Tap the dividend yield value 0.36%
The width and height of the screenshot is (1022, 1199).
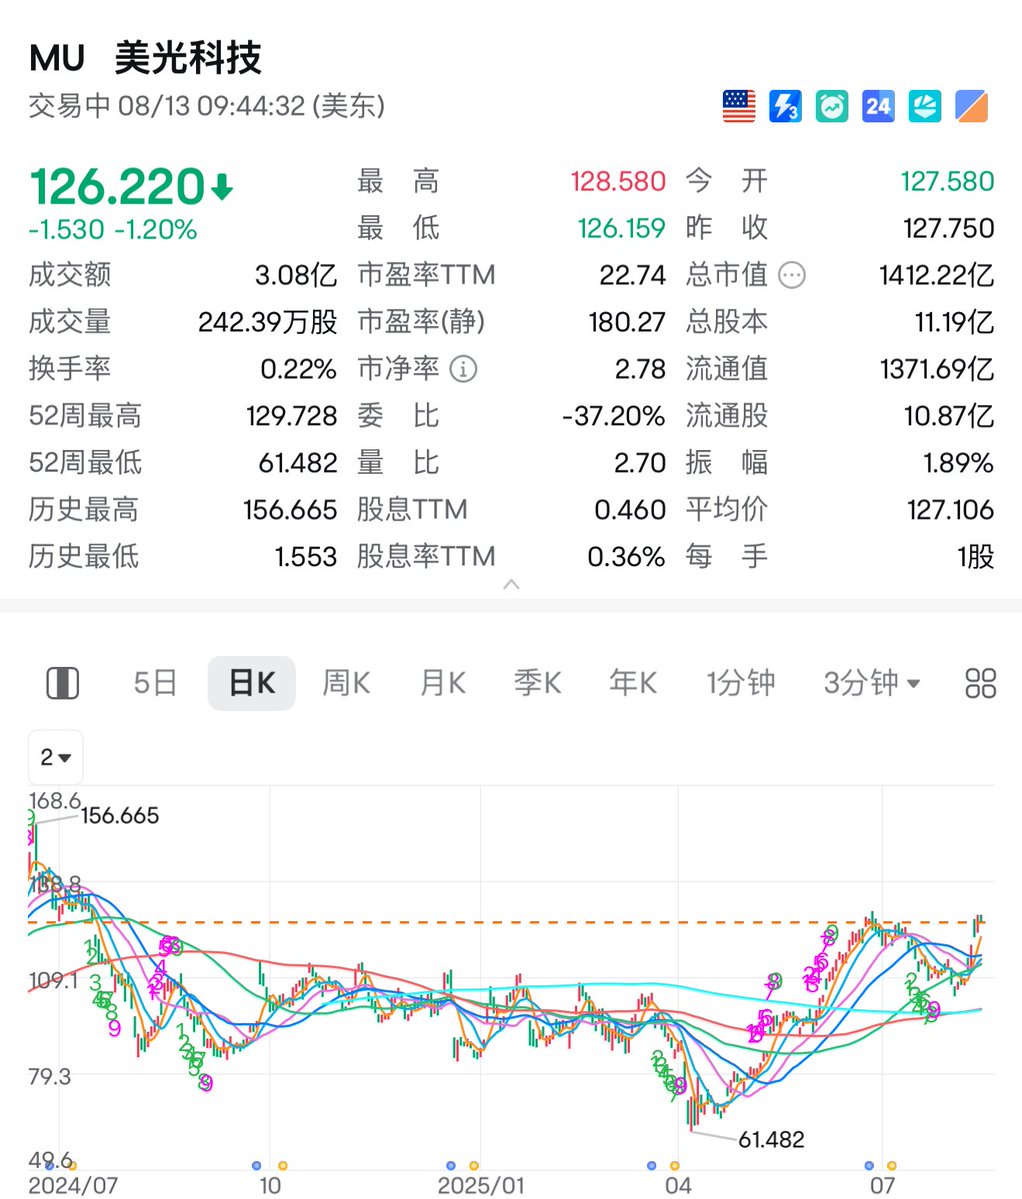(626, 557)
